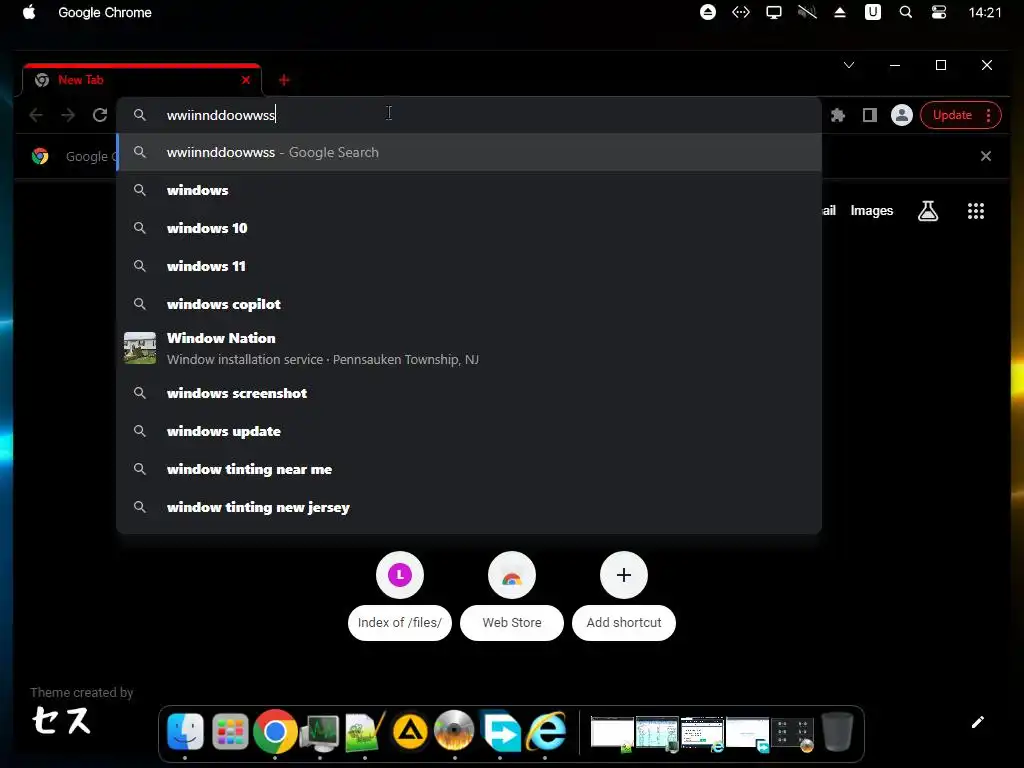This screenshot has height=768, width=1024.
Task: Choose the "windows update" suggestion
Action: (x=469, y=431)
